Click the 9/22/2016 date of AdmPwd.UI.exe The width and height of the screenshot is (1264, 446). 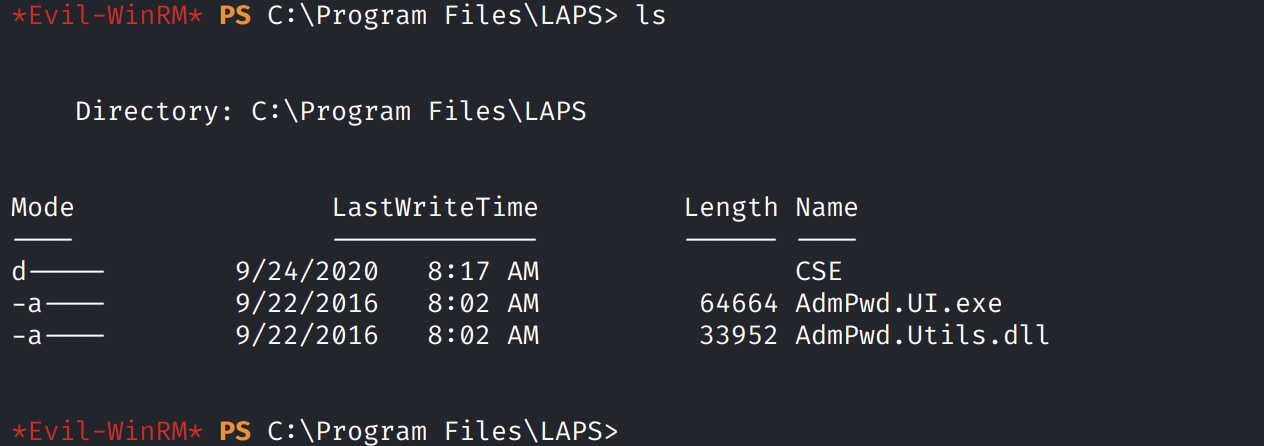(x=307, y=303)
